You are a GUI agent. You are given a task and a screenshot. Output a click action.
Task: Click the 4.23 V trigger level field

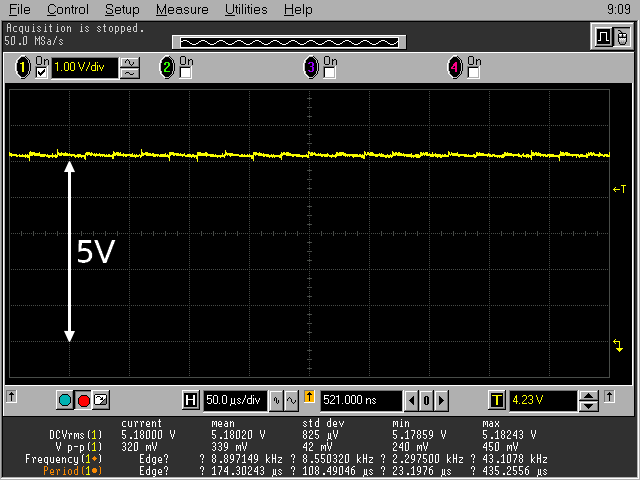pos(543,400)
